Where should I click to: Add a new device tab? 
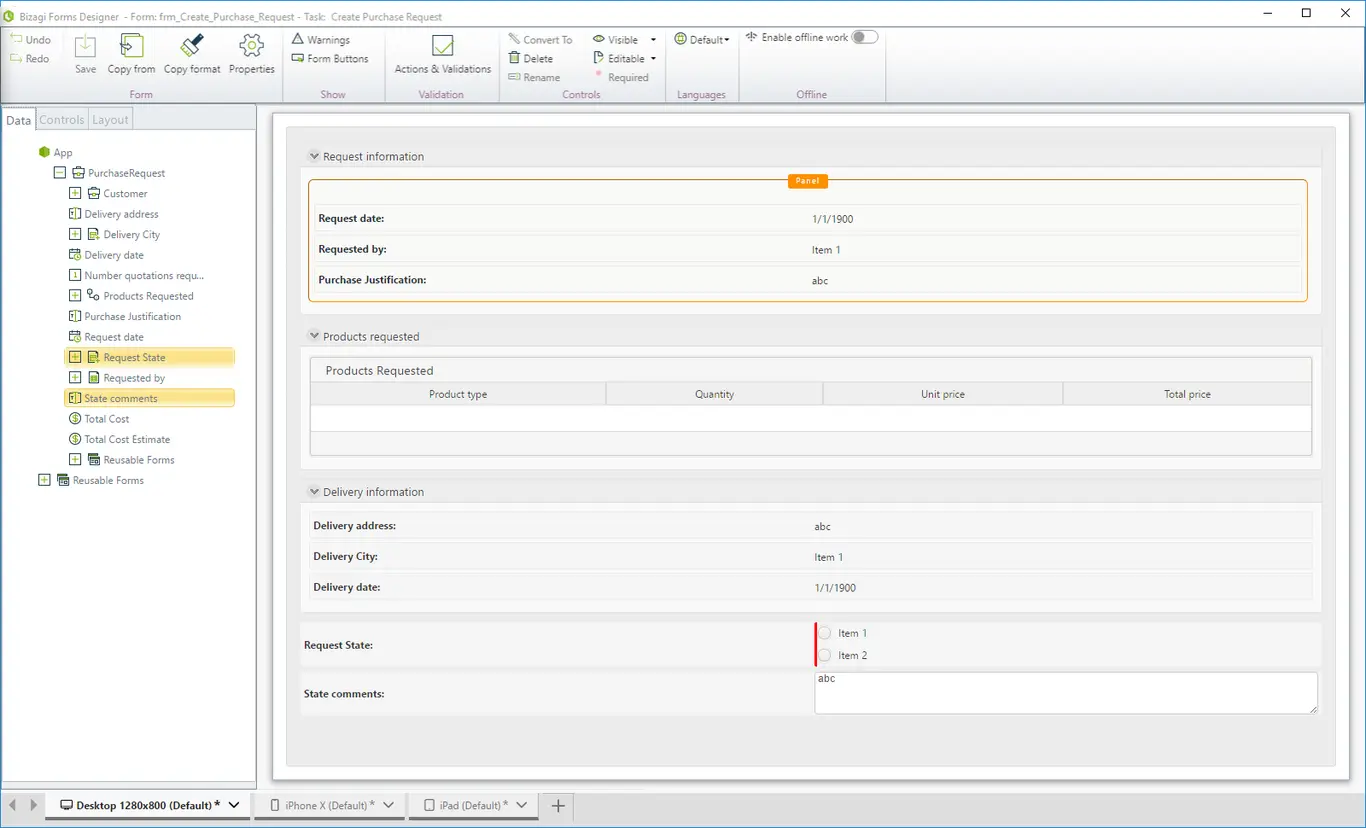[x=558, y=805]
